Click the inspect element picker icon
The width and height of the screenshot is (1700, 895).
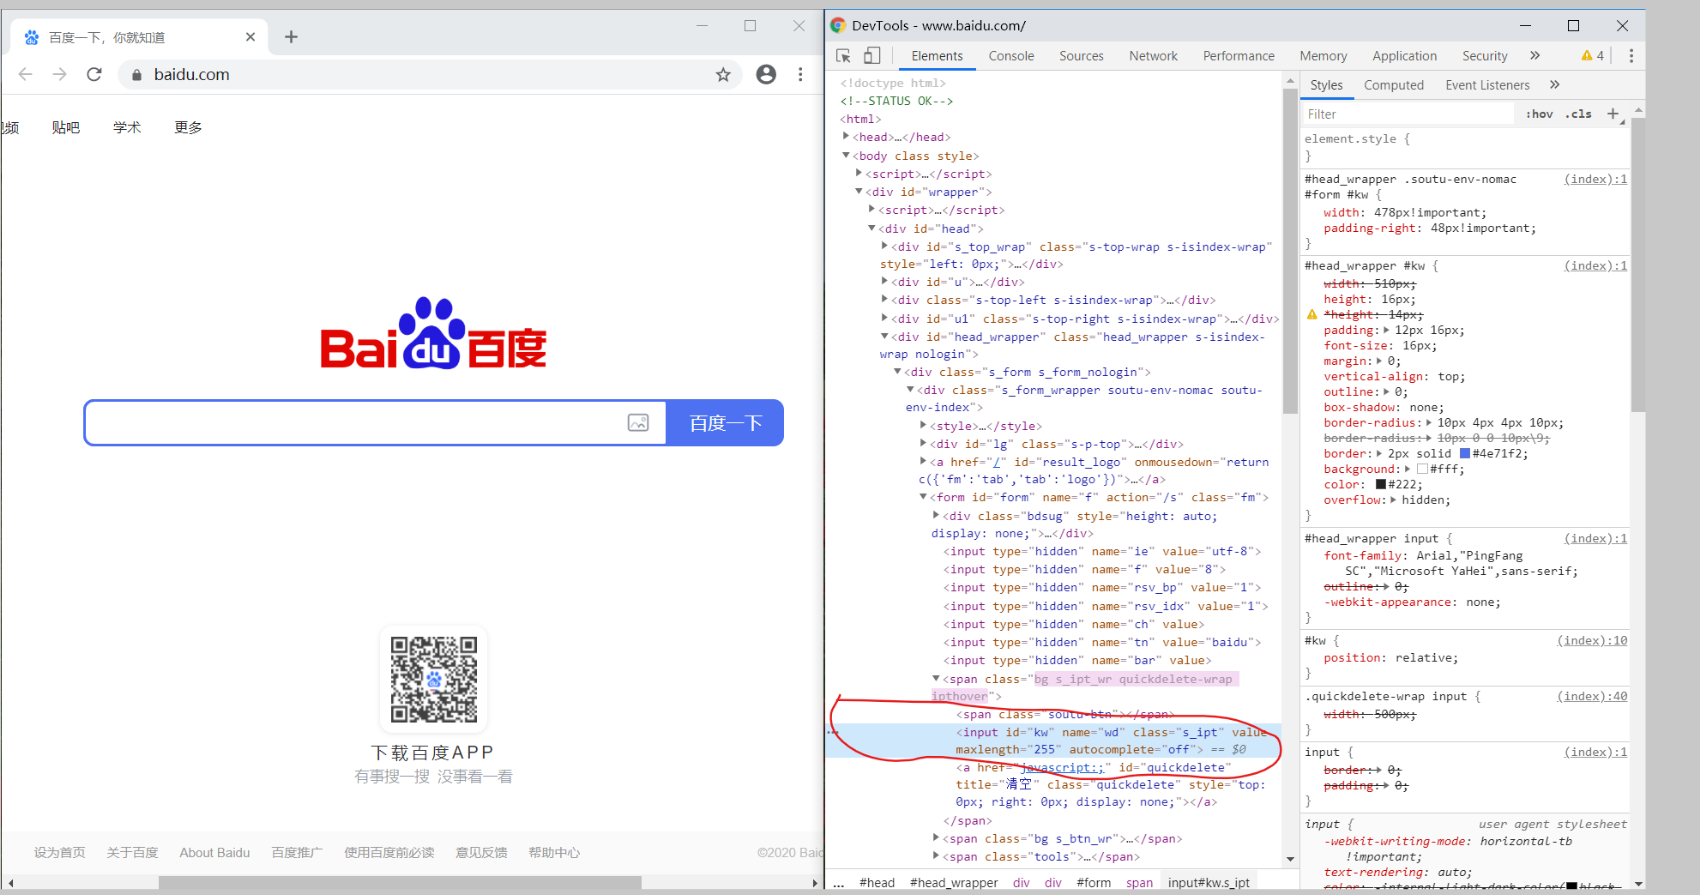[843, 56]
